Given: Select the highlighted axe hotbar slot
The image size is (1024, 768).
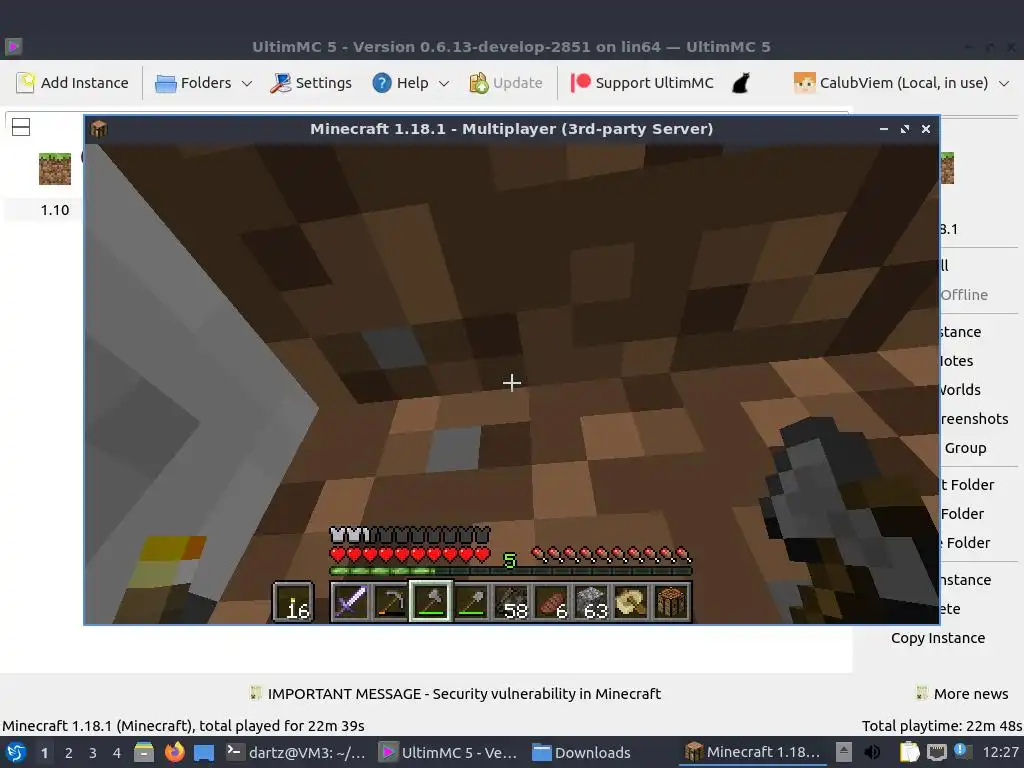Looking at the screenshot, I should coord(430,601).
